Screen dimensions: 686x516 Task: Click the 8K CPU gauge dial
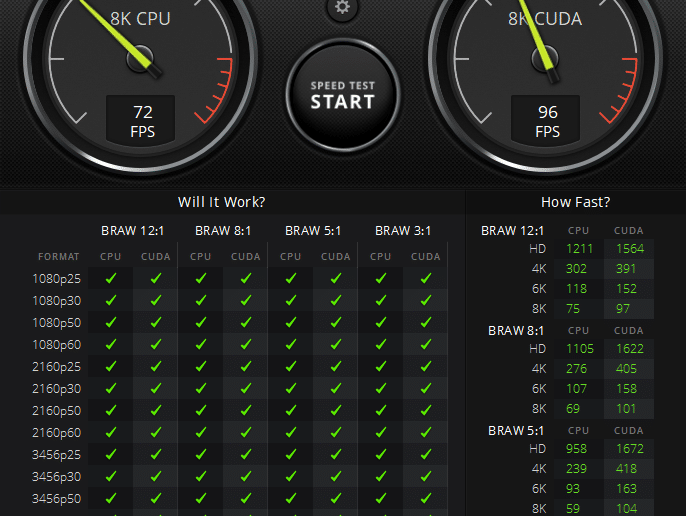coord(140,59)
